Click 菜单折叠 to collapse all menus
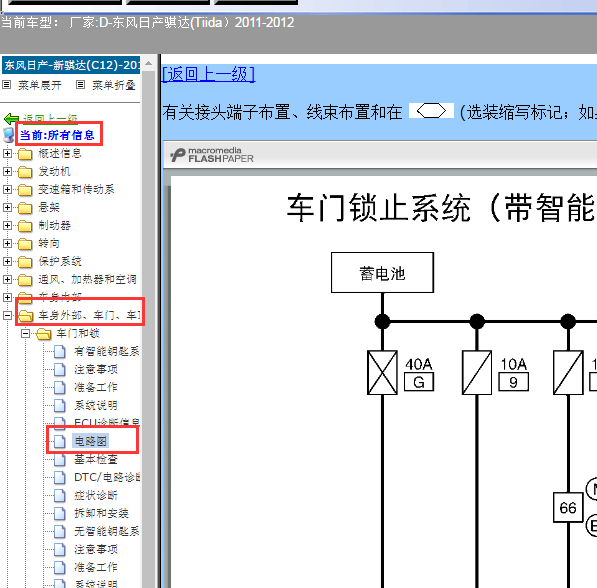 pyautogui.click(x=113, y=85)
